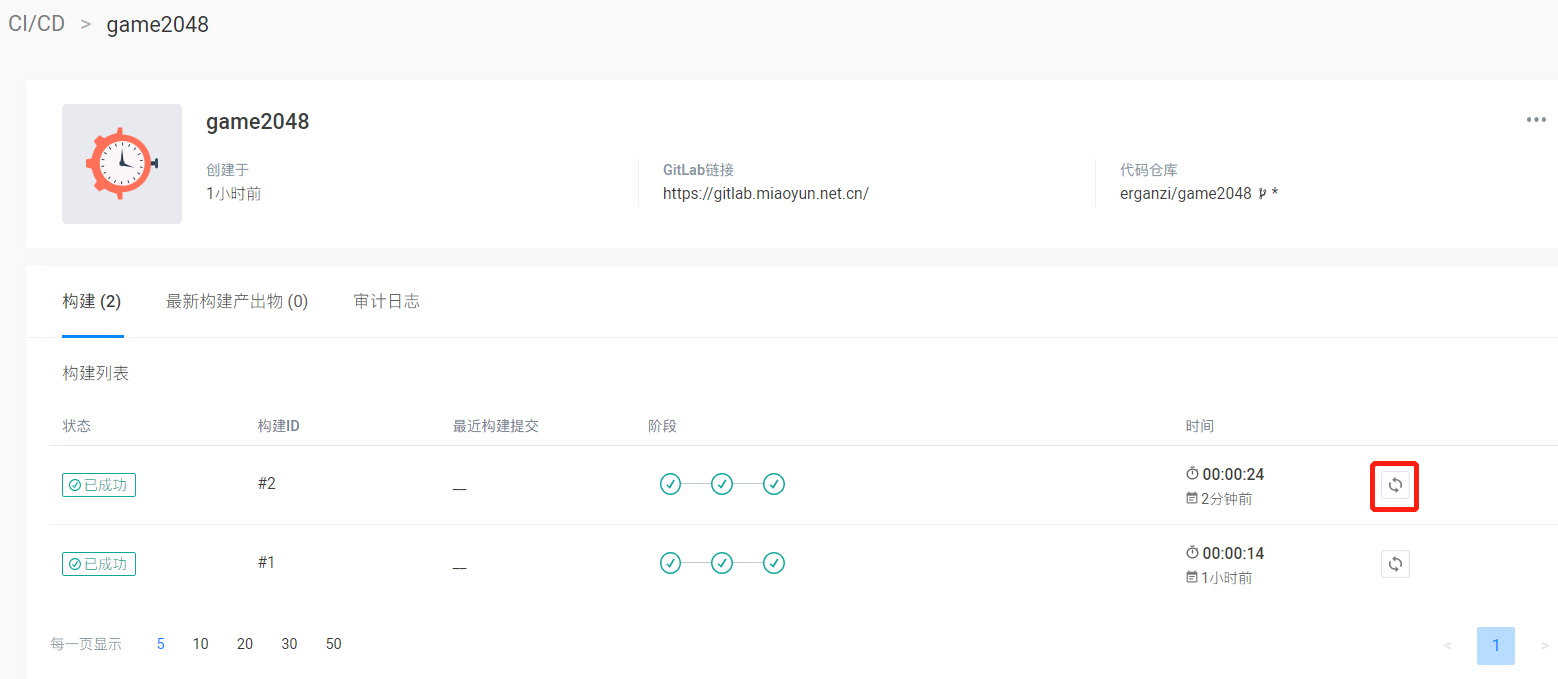Select the 构建 (2) tab
The width and height of the screenshot is (1558, 679).
(x=91, y=301)
